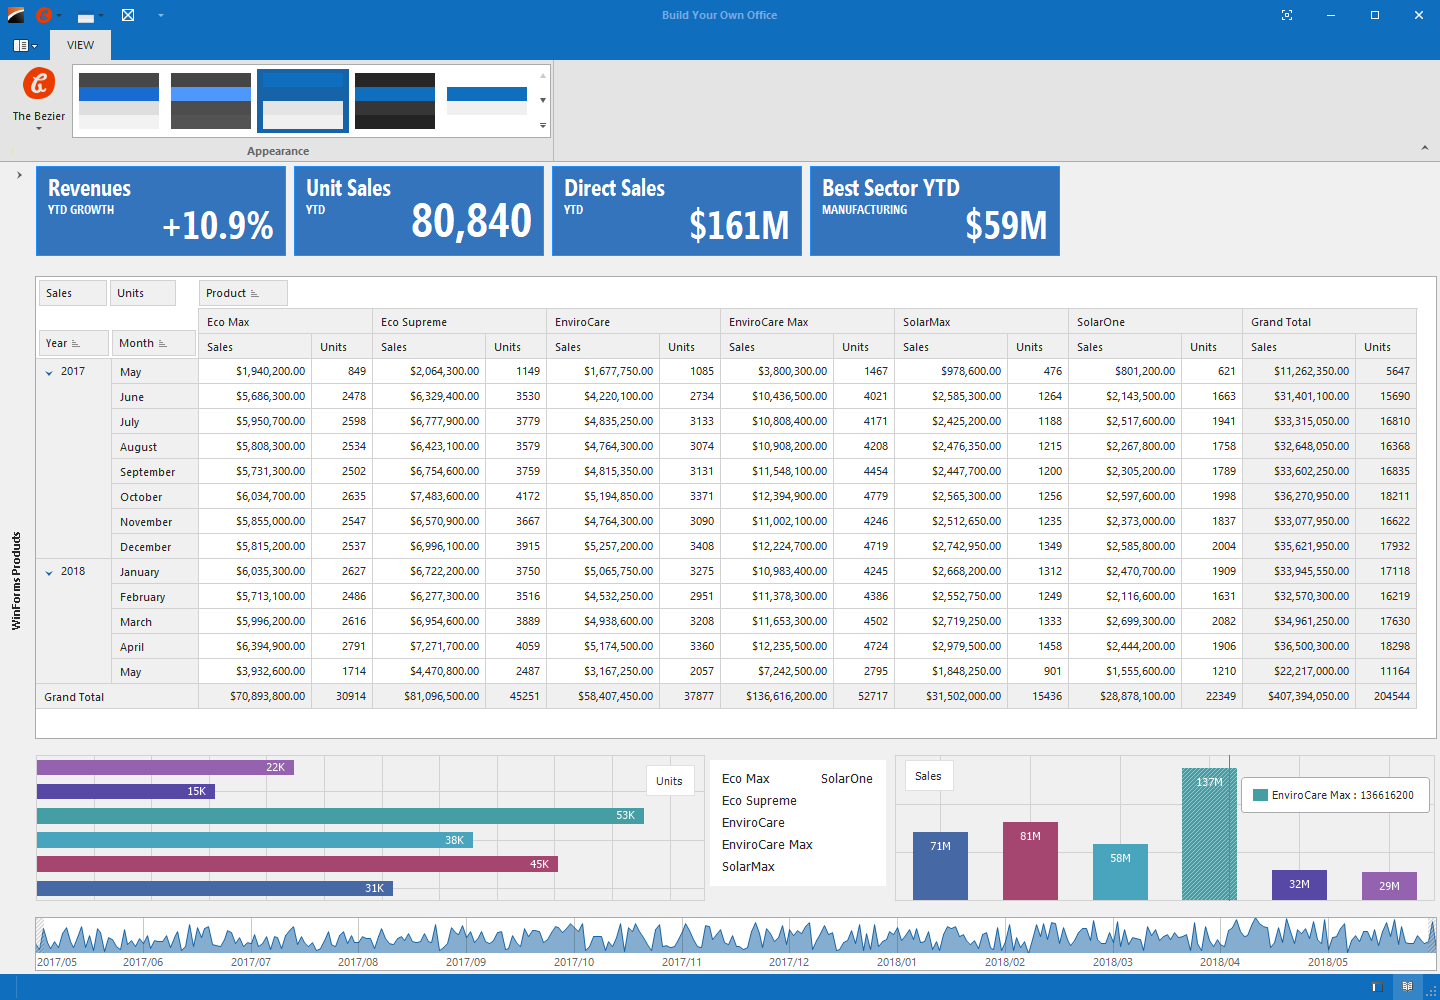
Task: Toggle full screen mode icon in title bar
Action: [x=1286, y=15]
